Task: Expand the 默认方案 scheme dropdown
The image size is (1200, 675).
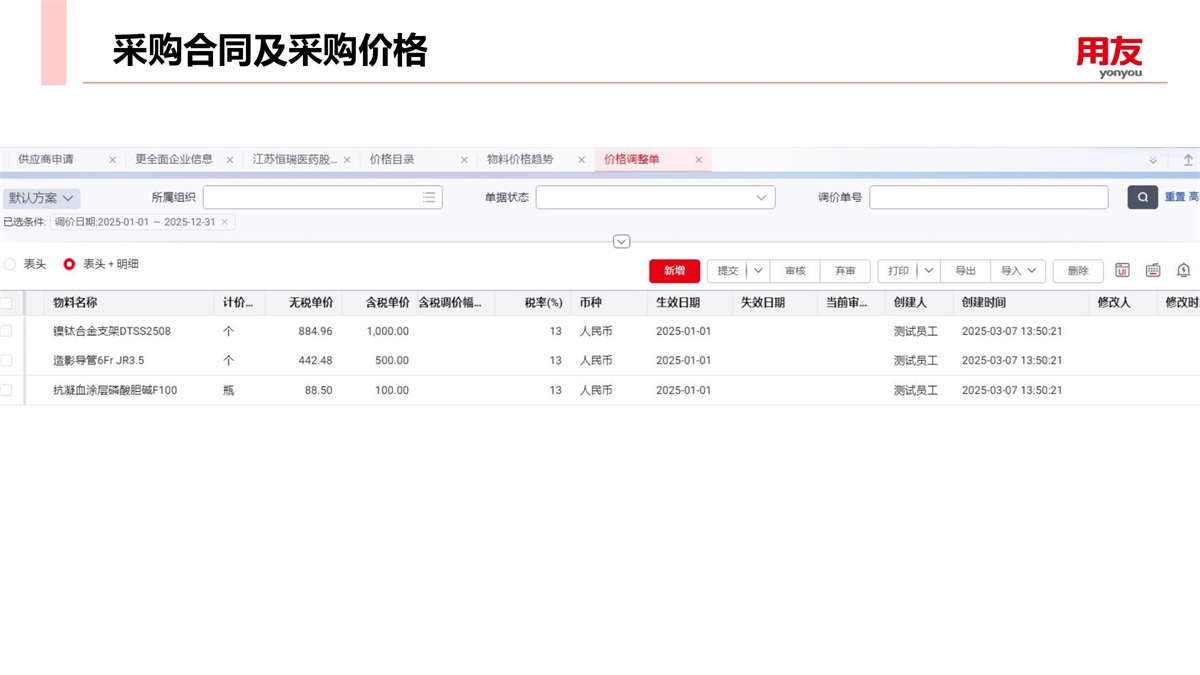Action: tap(41, 198)
